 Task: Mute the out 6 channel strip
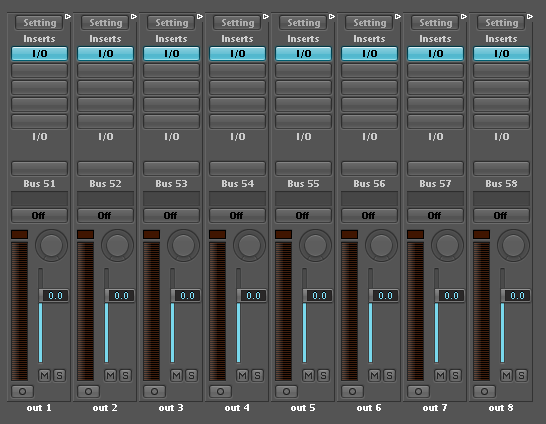375,375
